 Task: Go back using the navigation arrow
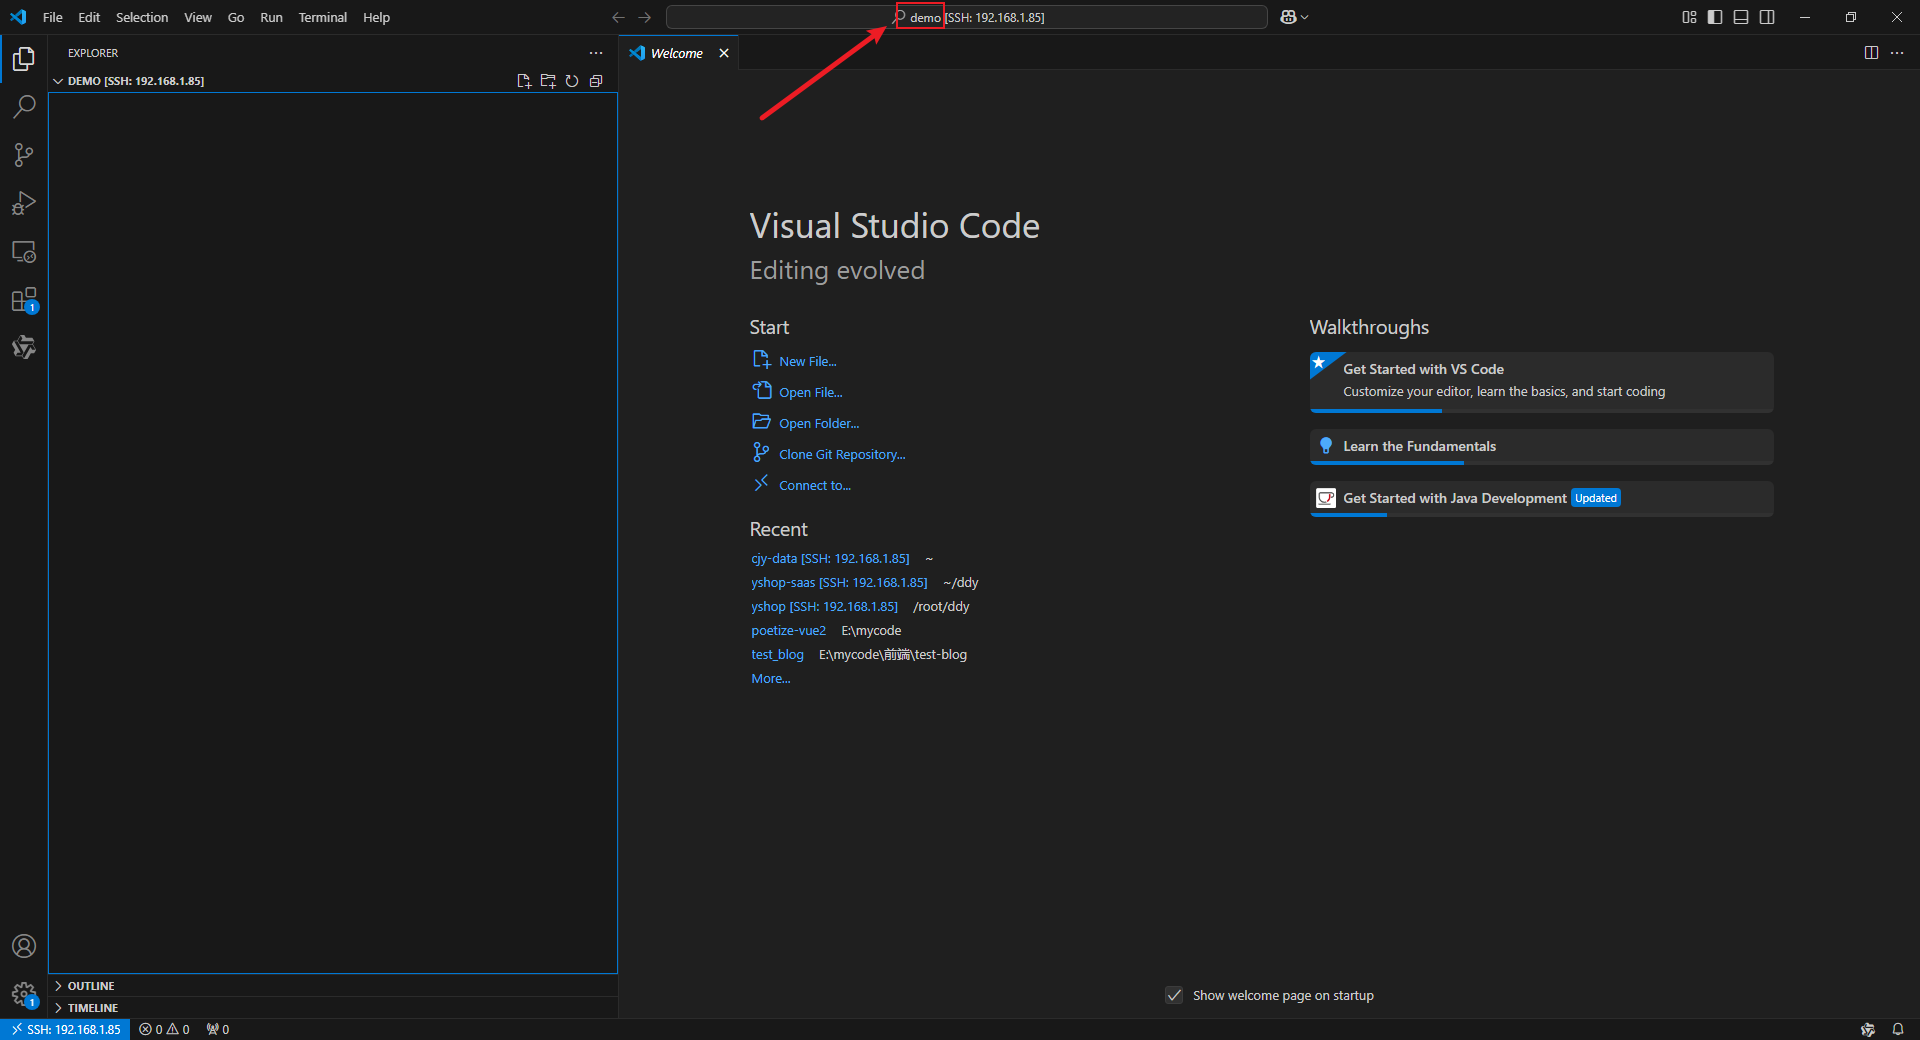coord(618,17)
